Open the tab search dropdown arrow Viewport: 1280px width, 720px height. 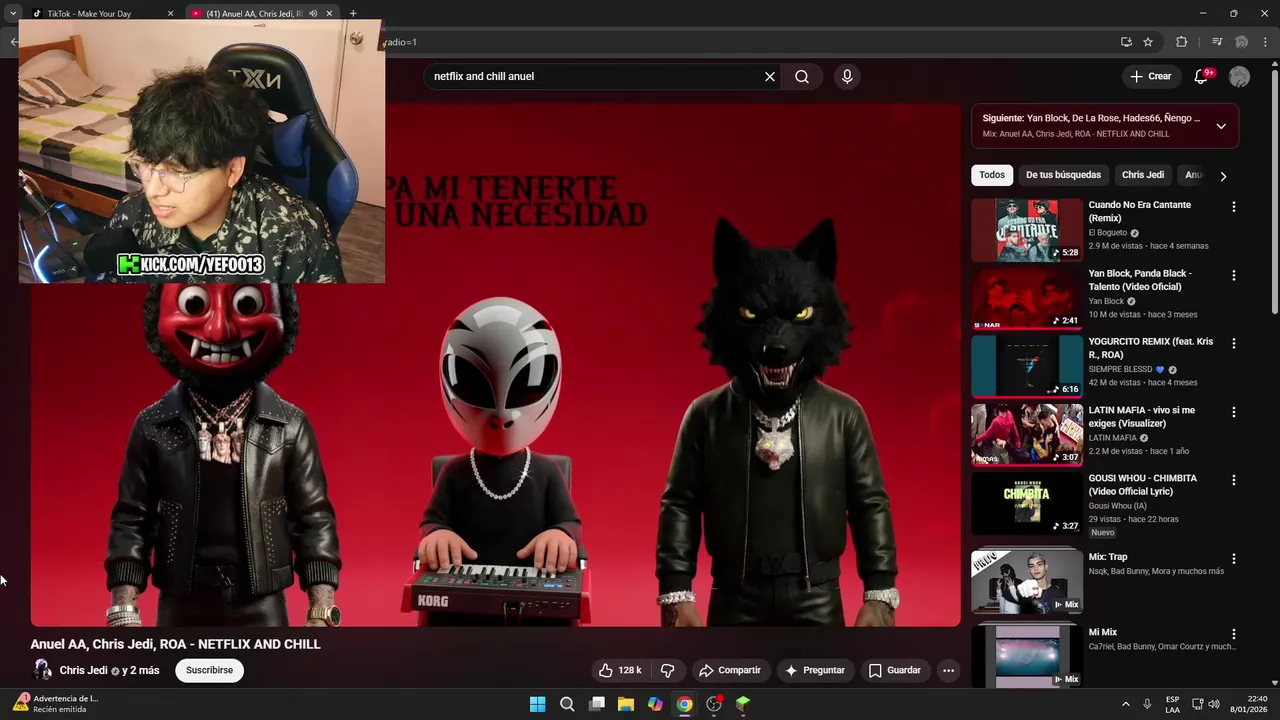[x=12, y=14]
